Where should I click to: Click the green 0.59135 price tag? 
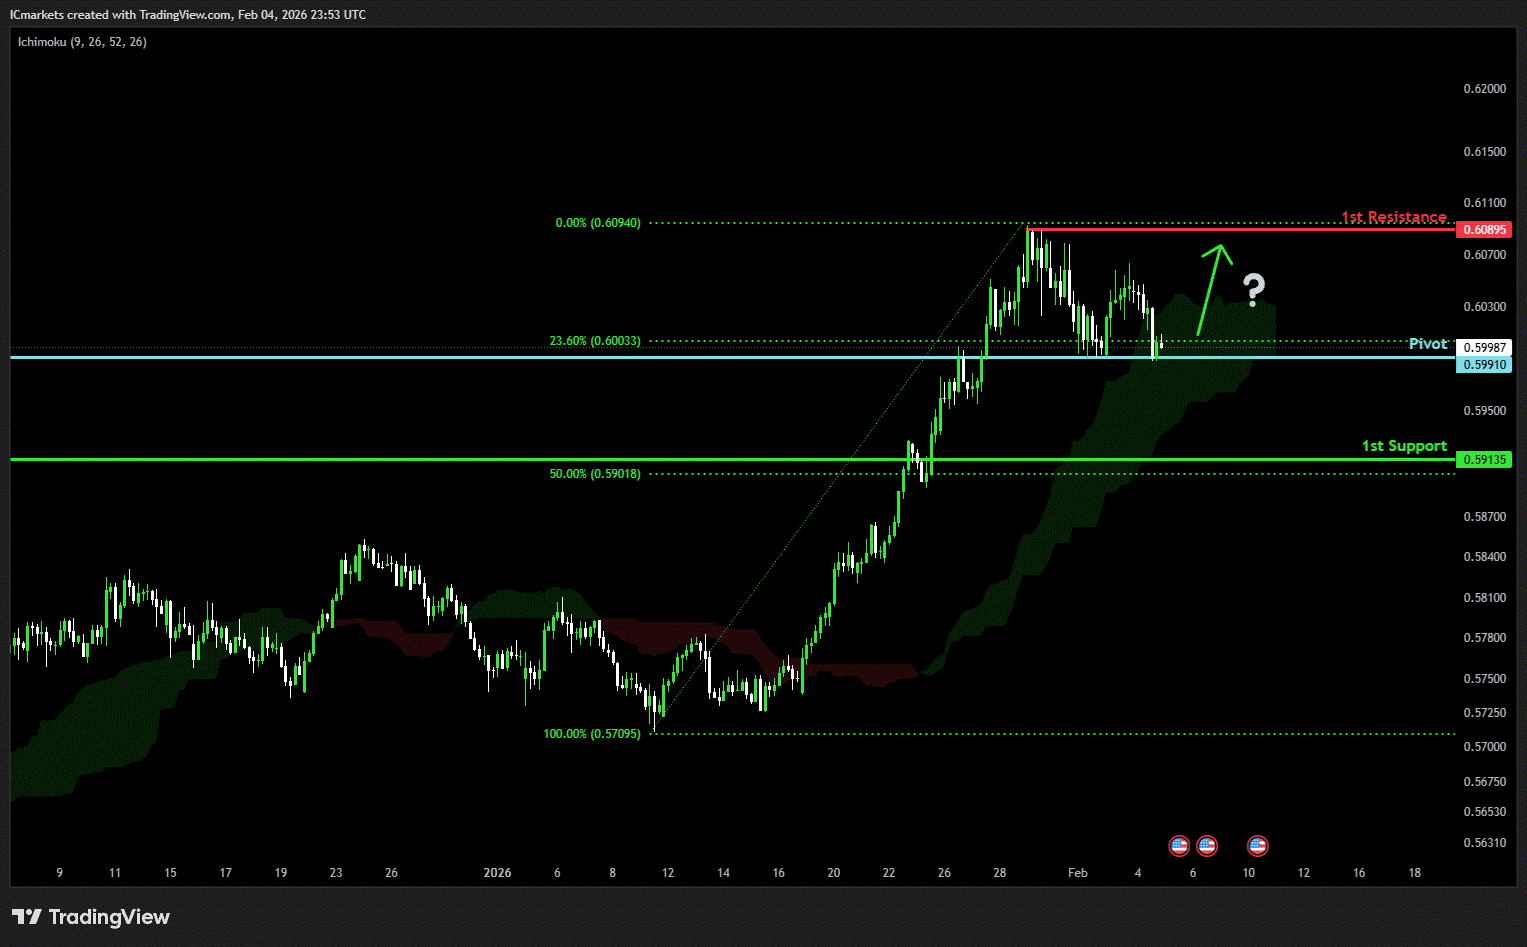1484,460
